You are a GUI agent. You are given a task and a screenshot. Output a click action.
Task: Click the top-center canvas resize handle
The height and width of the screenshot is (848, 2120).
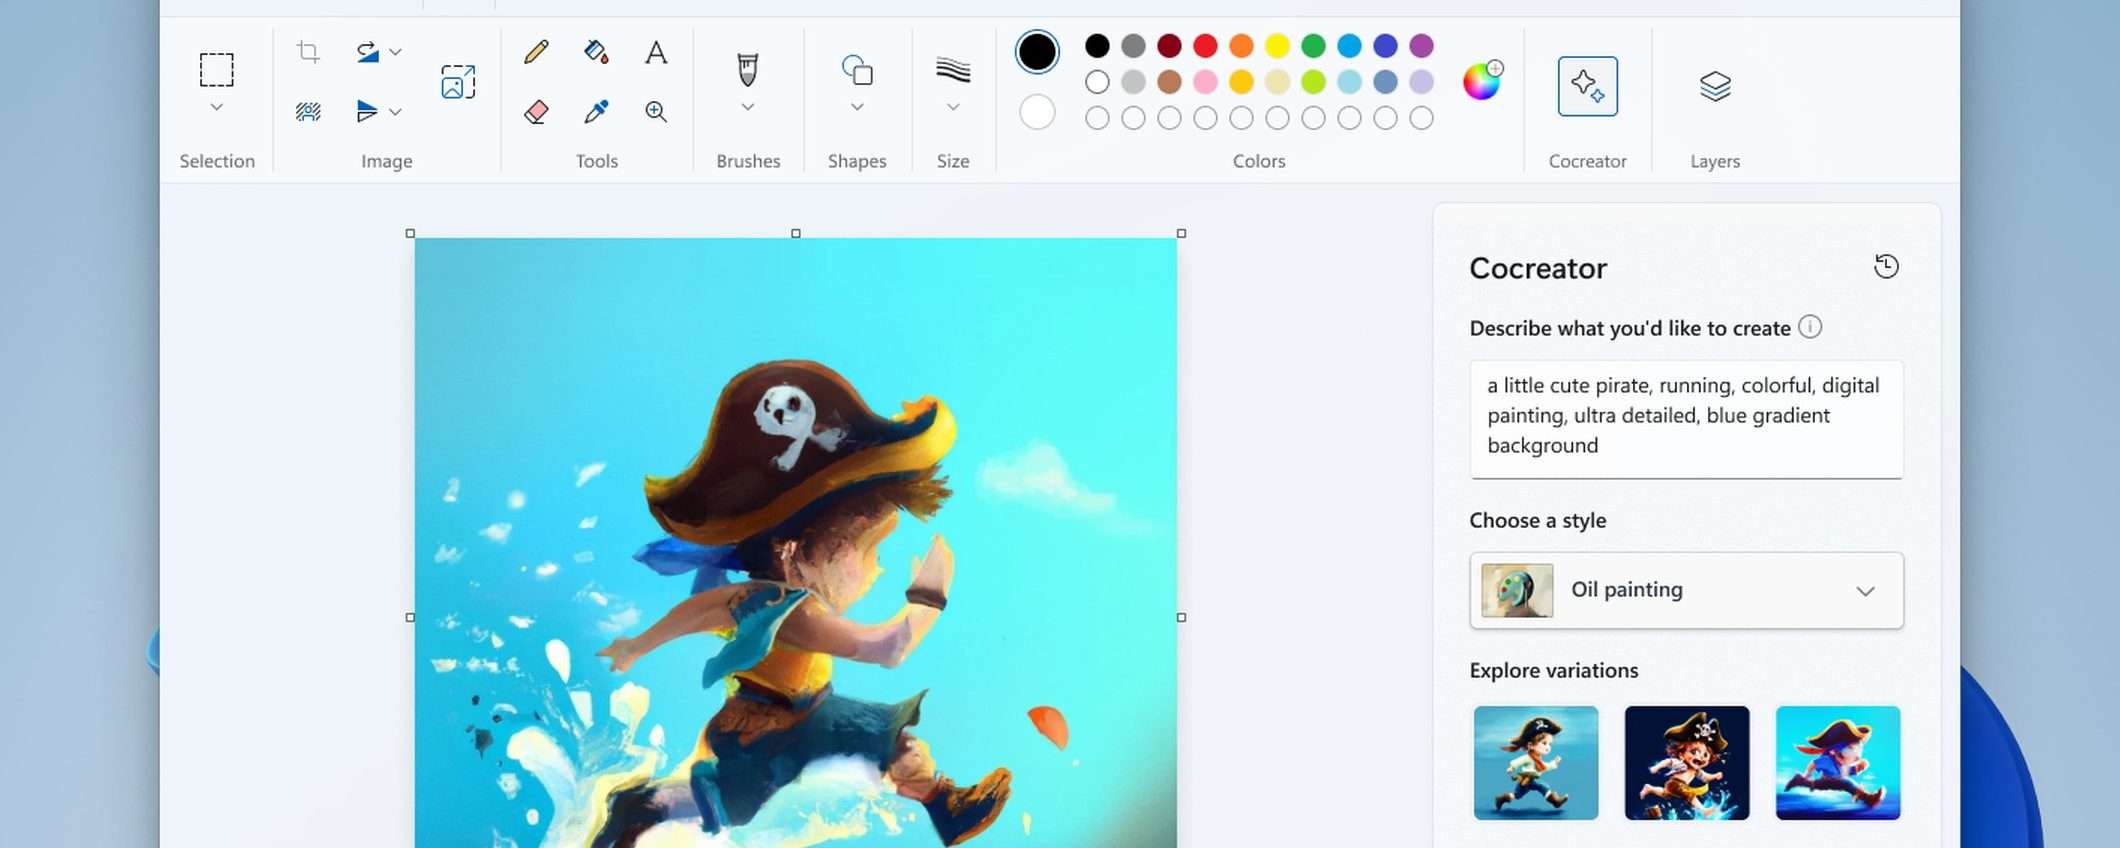pos(796,233)
